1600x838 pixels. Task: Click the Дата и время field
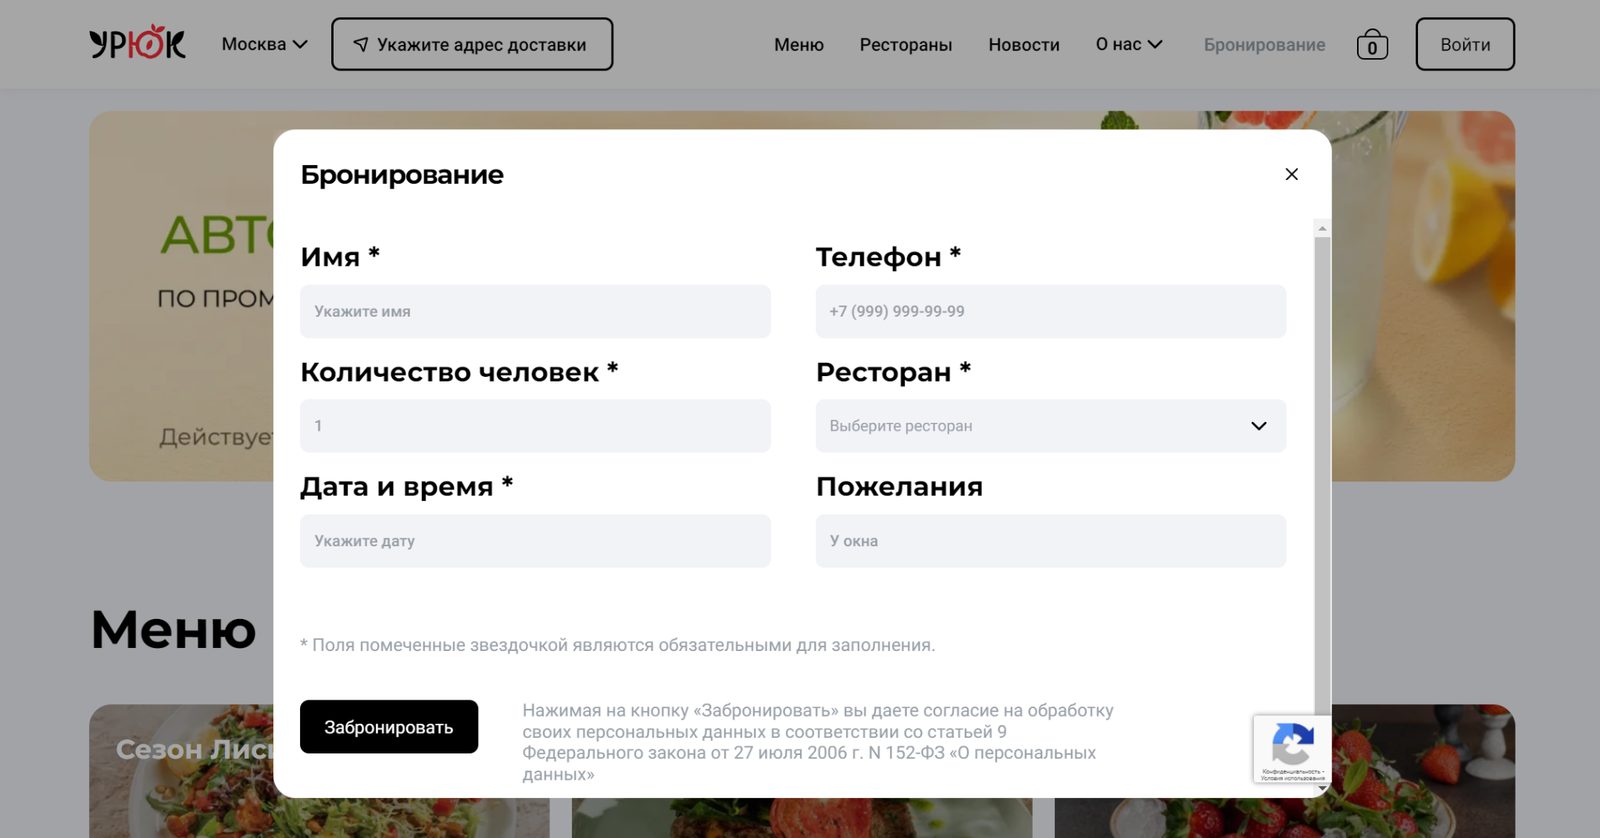(x=535, y=541)
